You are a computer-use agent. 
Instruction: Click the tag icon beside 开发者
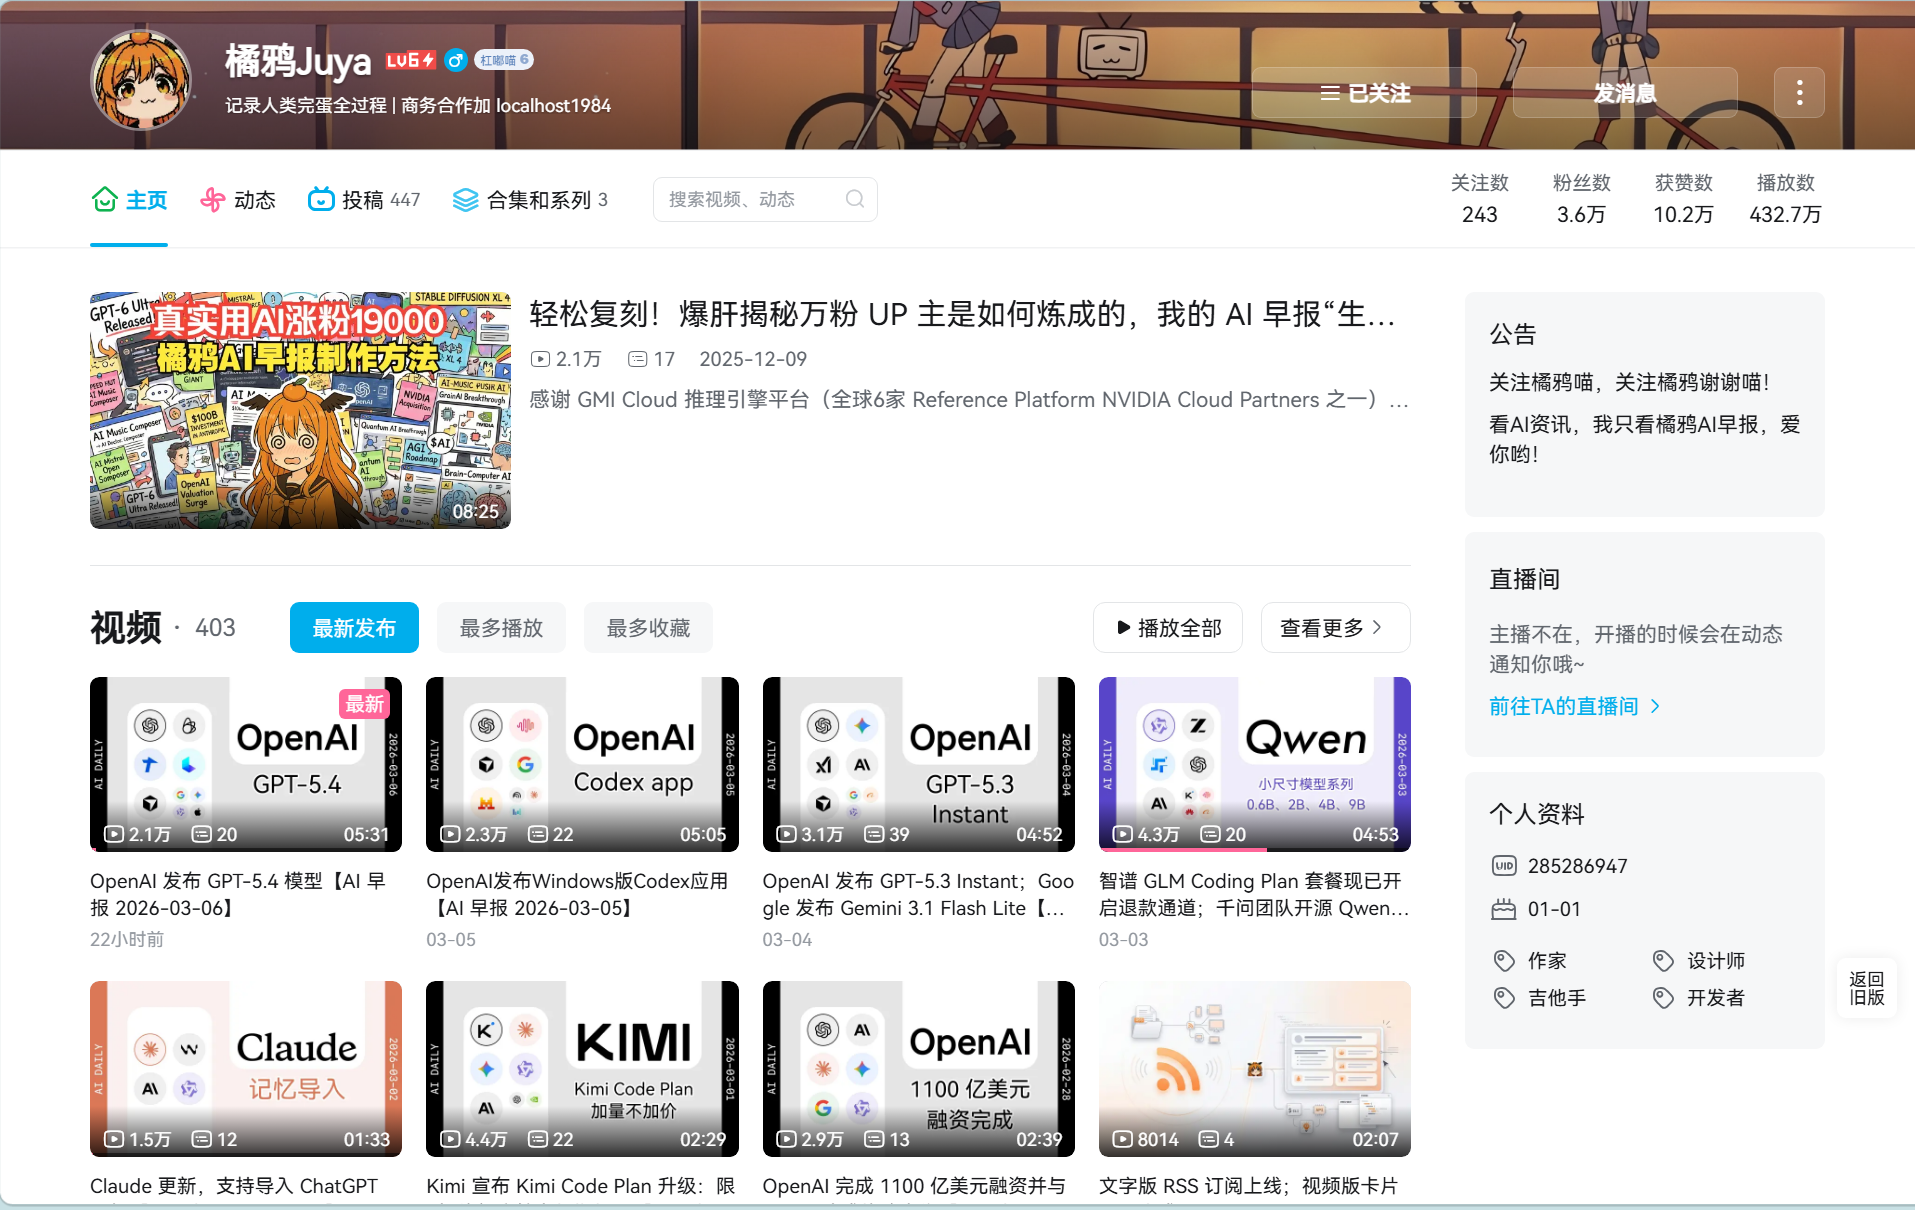click(x=1663, y=998)
